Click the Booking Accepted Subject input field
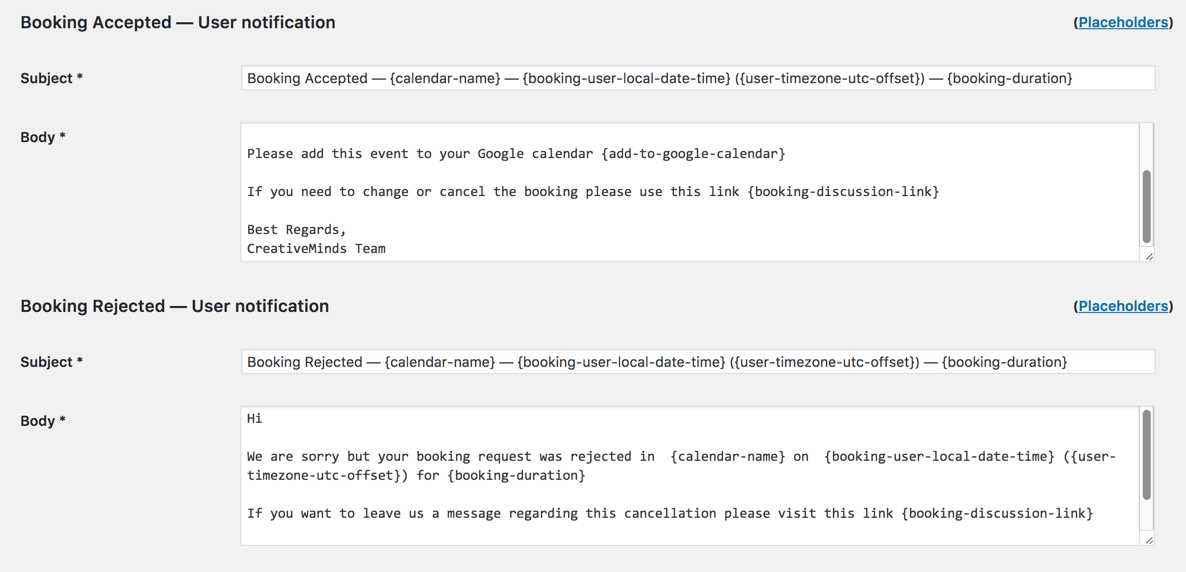 (697, 78)
